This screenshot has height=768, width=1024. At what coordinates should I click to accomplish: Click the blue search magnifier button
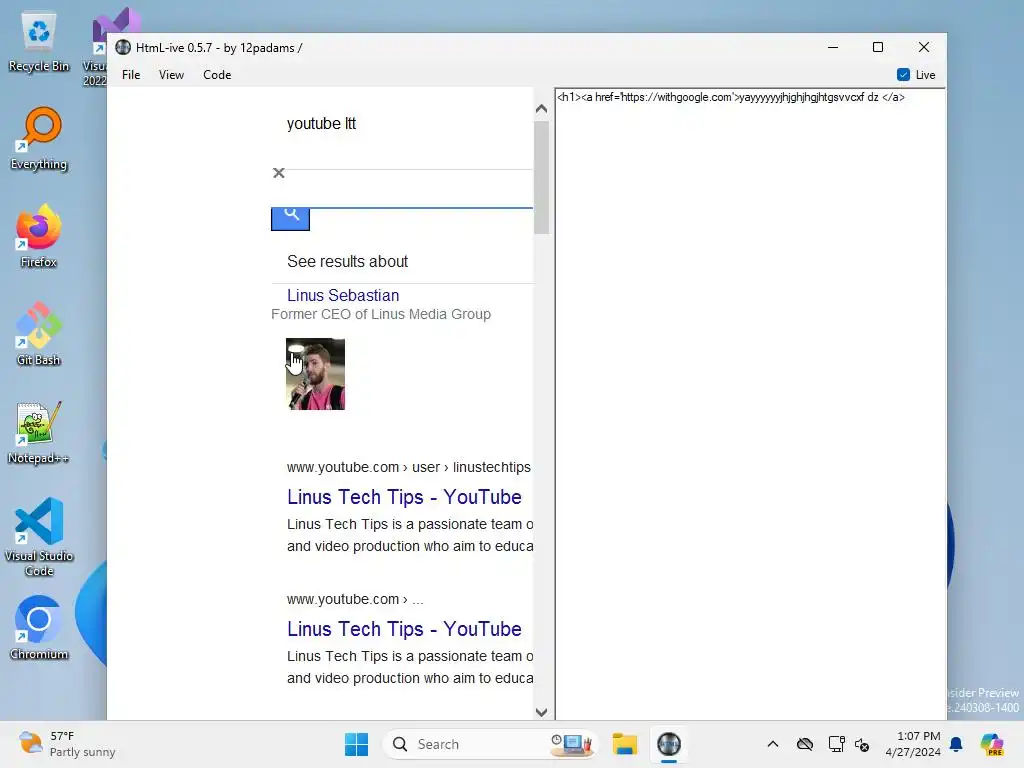[x=291, y=218]
